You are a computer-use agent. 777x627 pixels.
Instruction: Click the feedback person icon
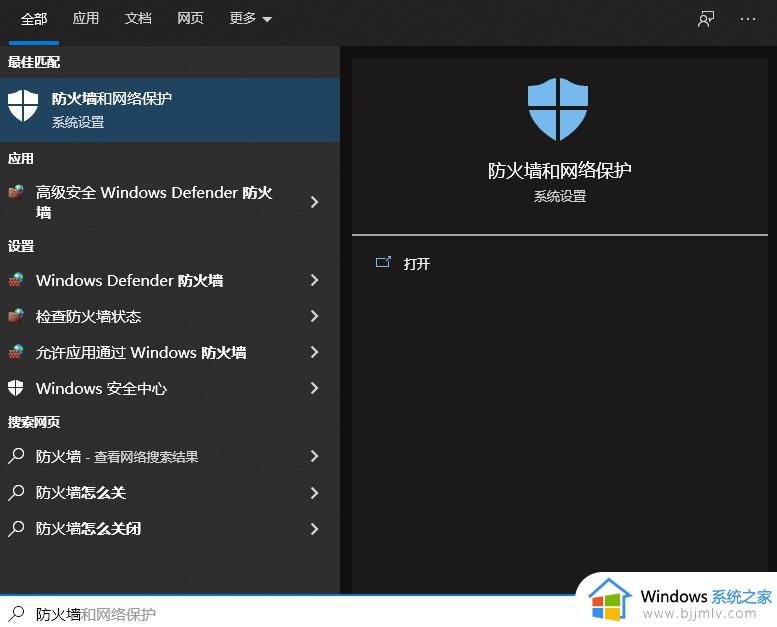(706, 19)
